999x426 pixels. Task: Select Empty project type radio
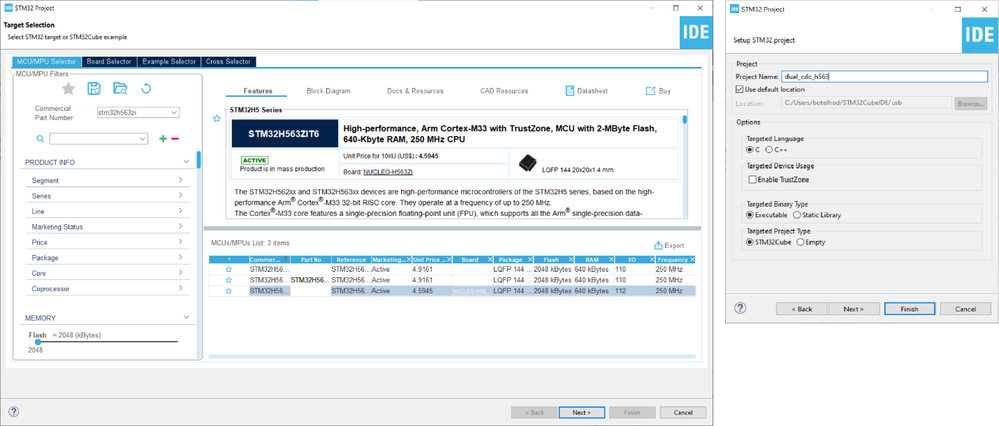coord(800,242)
